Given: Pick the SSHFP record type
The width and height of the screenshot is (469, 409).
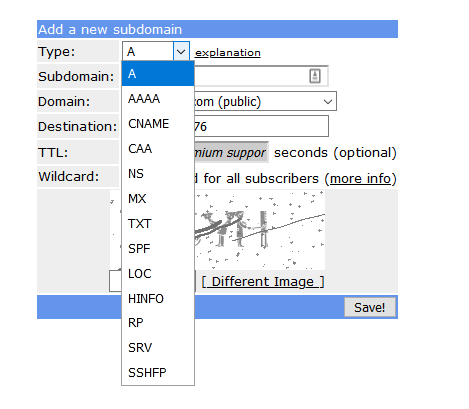Looking at the screenshot, I should click(x=158, y=372).
